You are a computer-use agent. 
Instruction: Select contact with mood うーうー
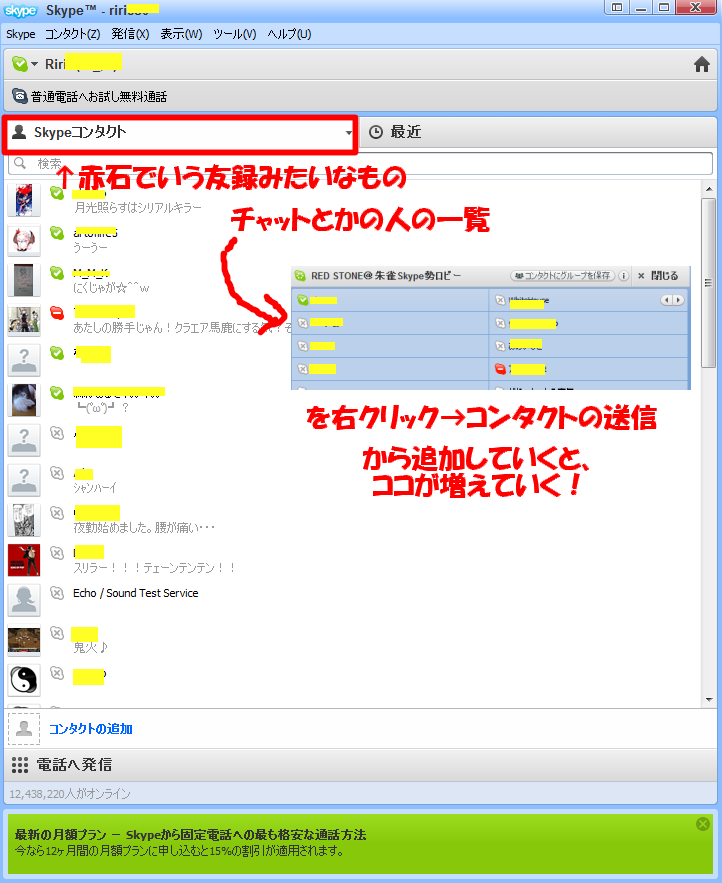tap(353, 240)
